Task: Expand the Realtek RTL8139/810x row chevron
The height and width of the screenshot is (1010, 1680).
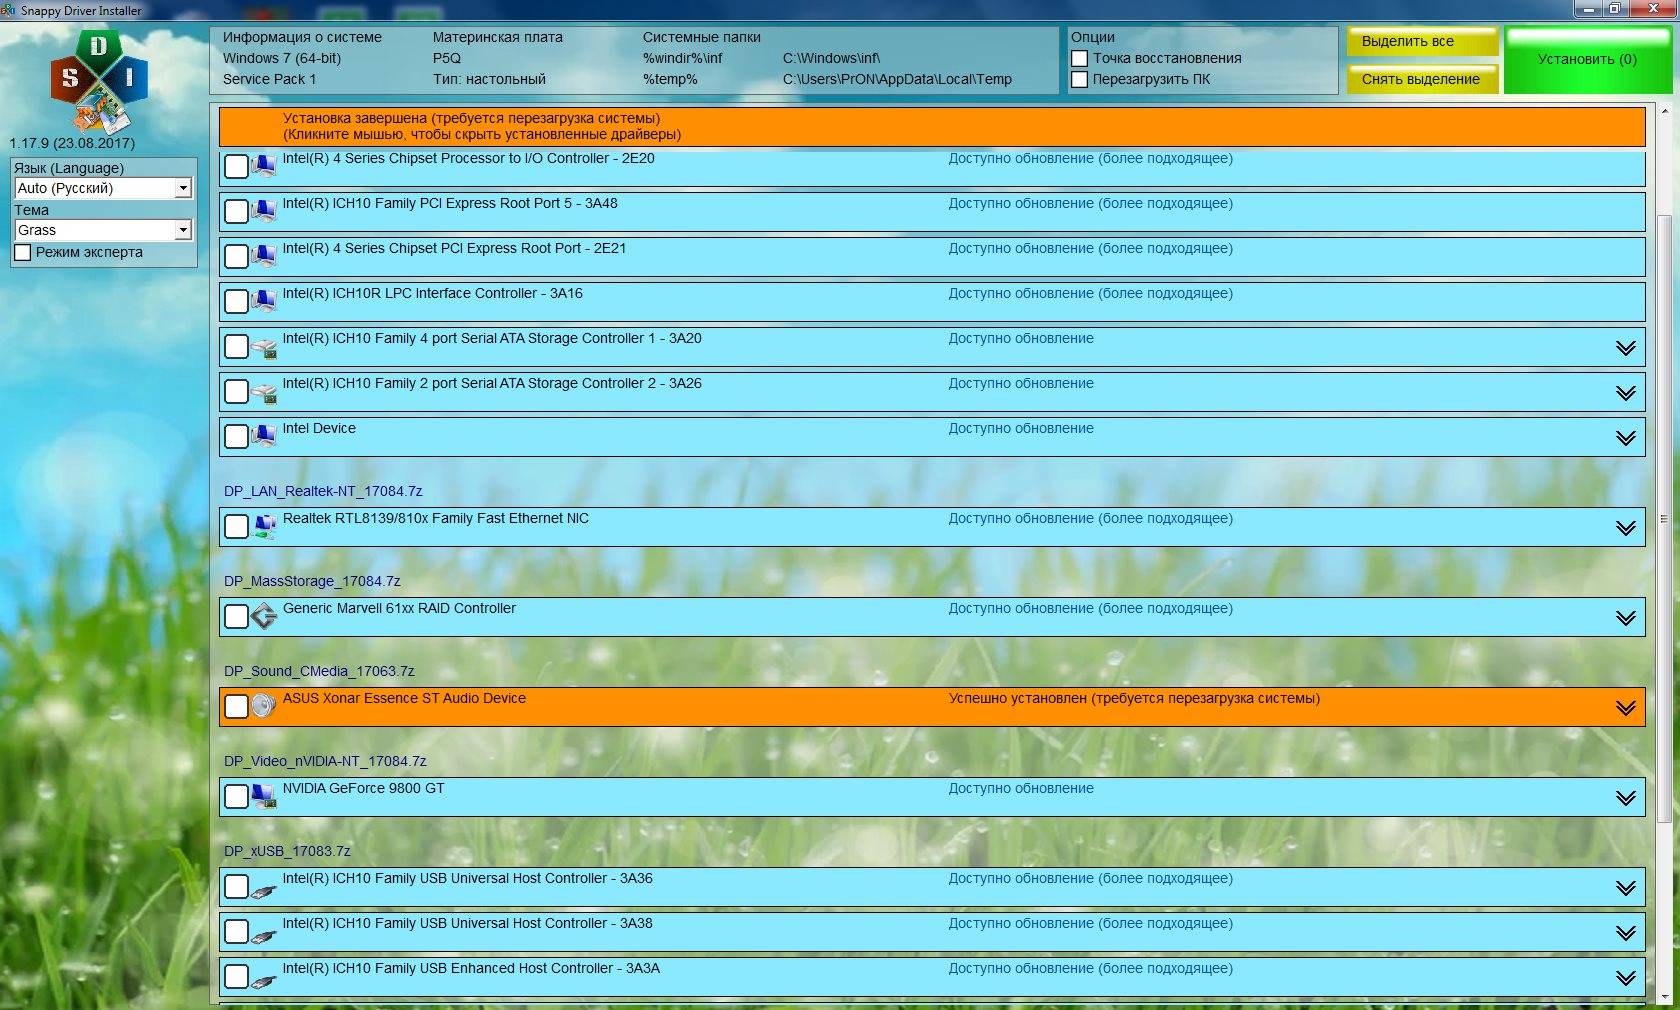Action: [1626, 527]
